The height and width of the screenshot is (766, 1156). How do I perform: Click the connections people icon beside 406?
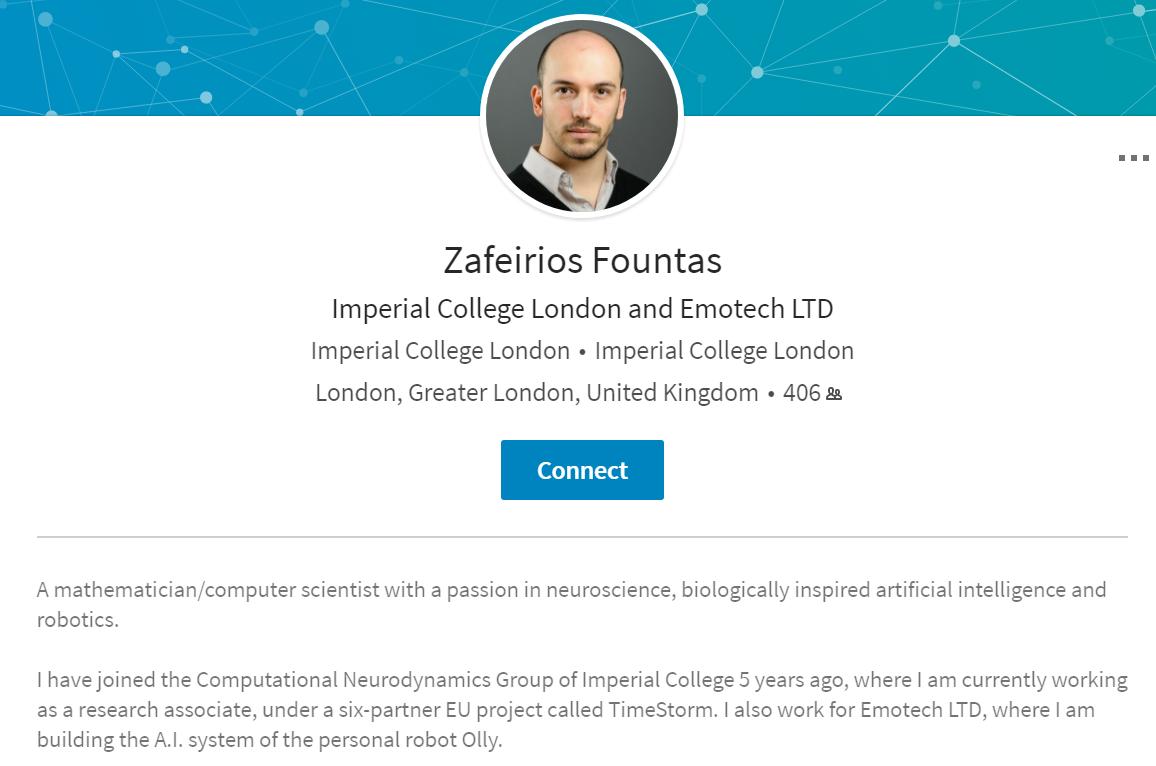[x=834, y=394]
